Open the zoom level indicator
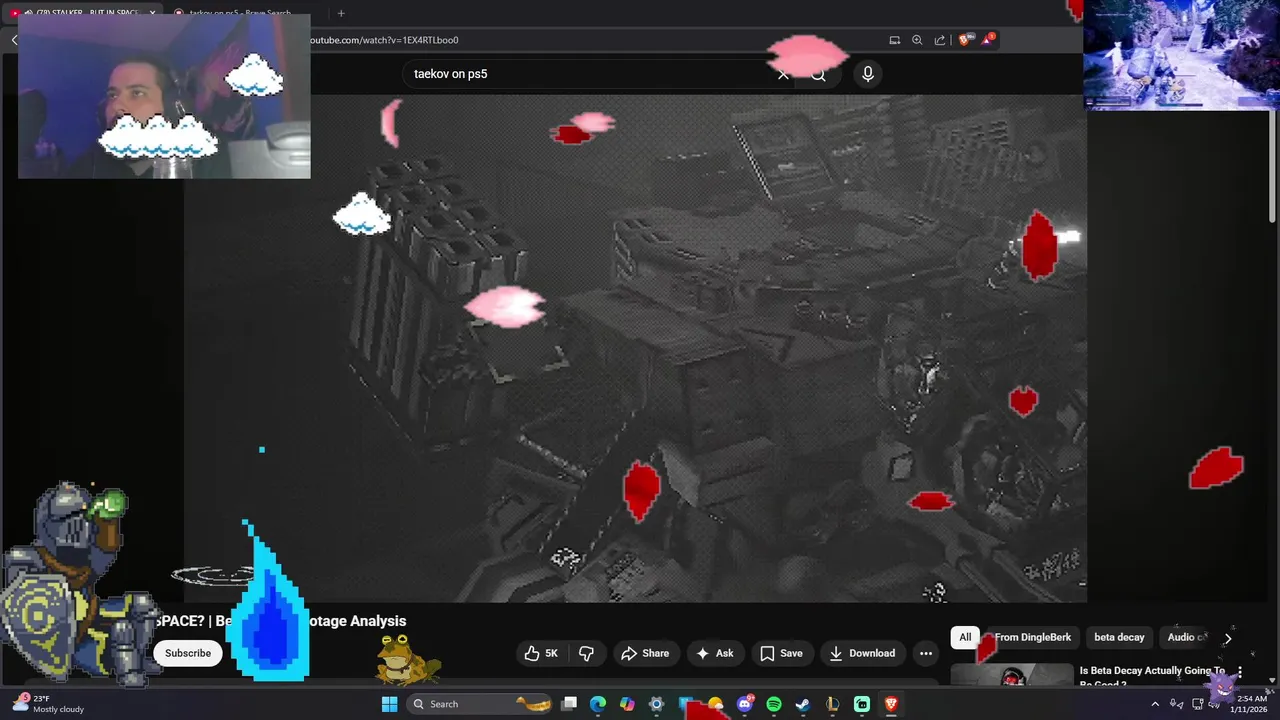Image resolution: width=1280 pixels, height=720 pixels. tap(917, 40)
